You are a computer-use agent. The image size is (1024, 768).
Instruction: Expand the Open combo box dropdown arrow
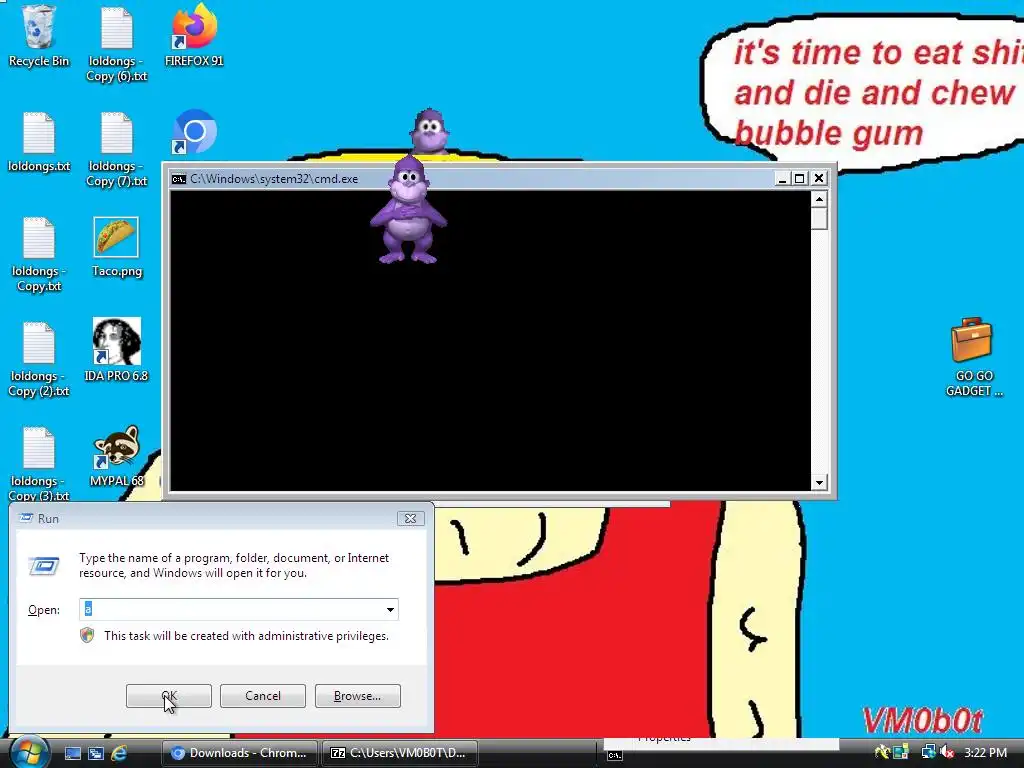pos(390,609)
